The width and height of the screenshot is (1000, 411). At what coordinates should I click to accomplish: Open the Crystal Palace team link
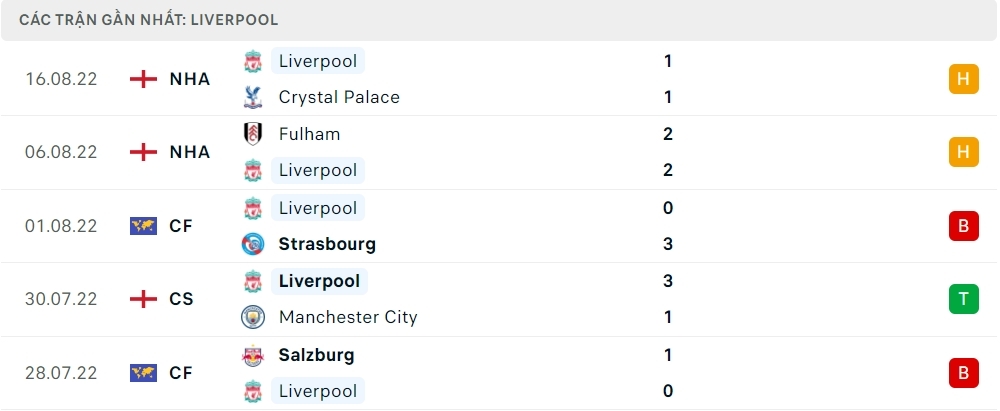(x=339, y=97)
